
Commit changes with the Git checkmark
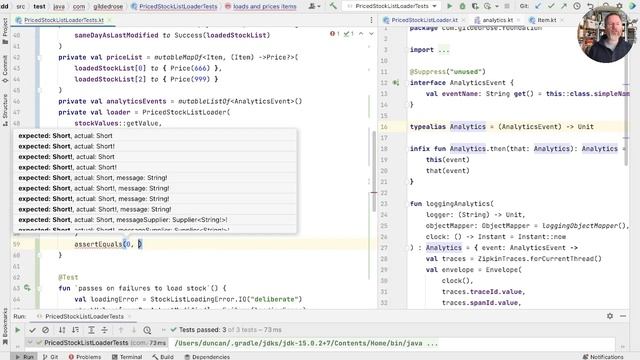tap(551, 6)
